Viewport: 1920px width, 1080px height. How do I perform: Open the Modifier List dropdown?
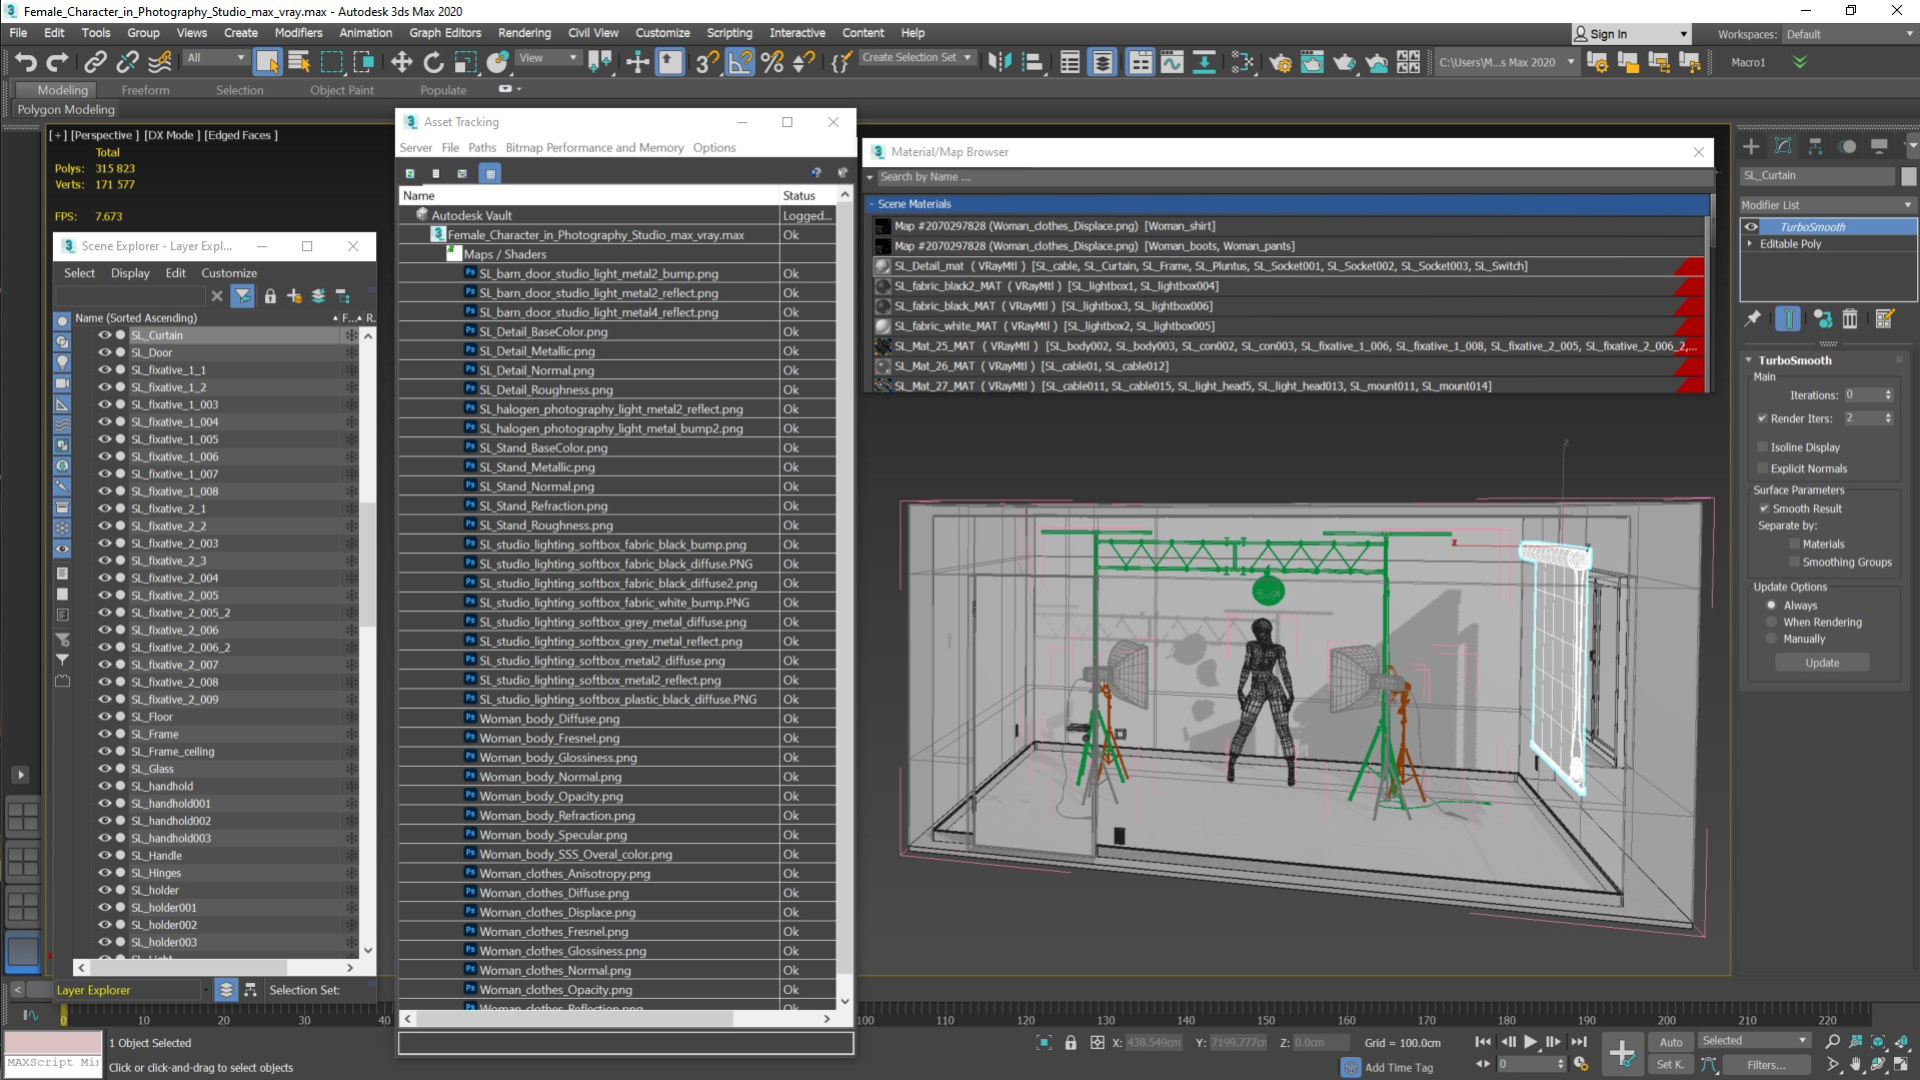pos(1827,205)
